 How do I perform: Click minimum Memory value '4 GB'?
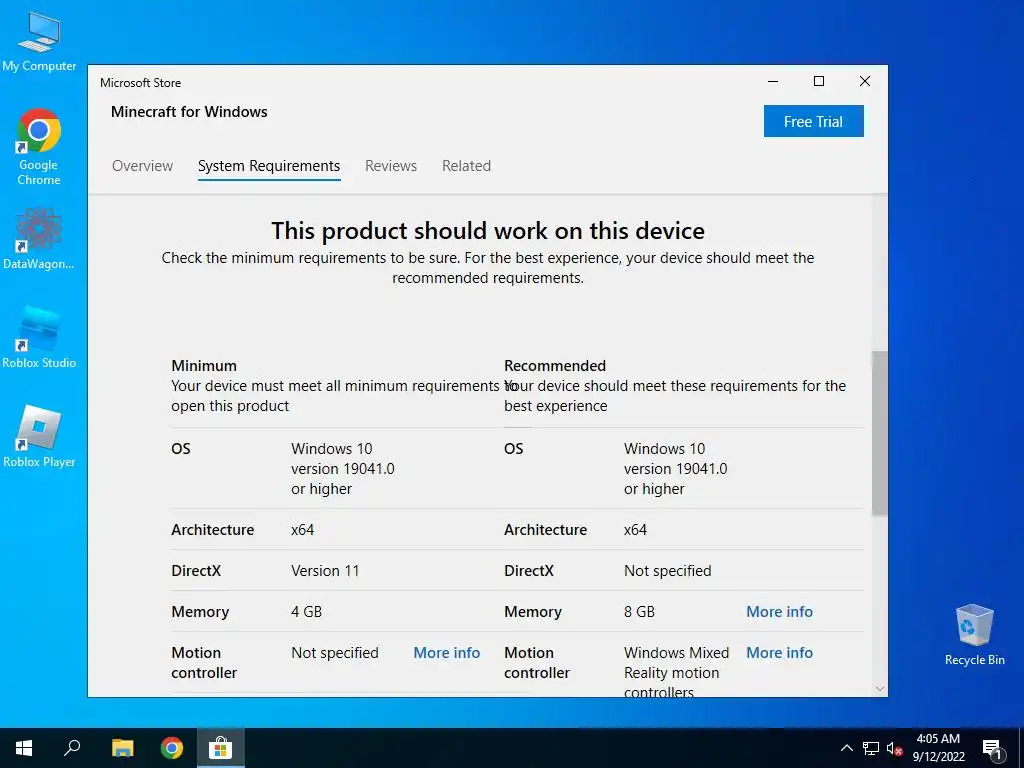306,612
